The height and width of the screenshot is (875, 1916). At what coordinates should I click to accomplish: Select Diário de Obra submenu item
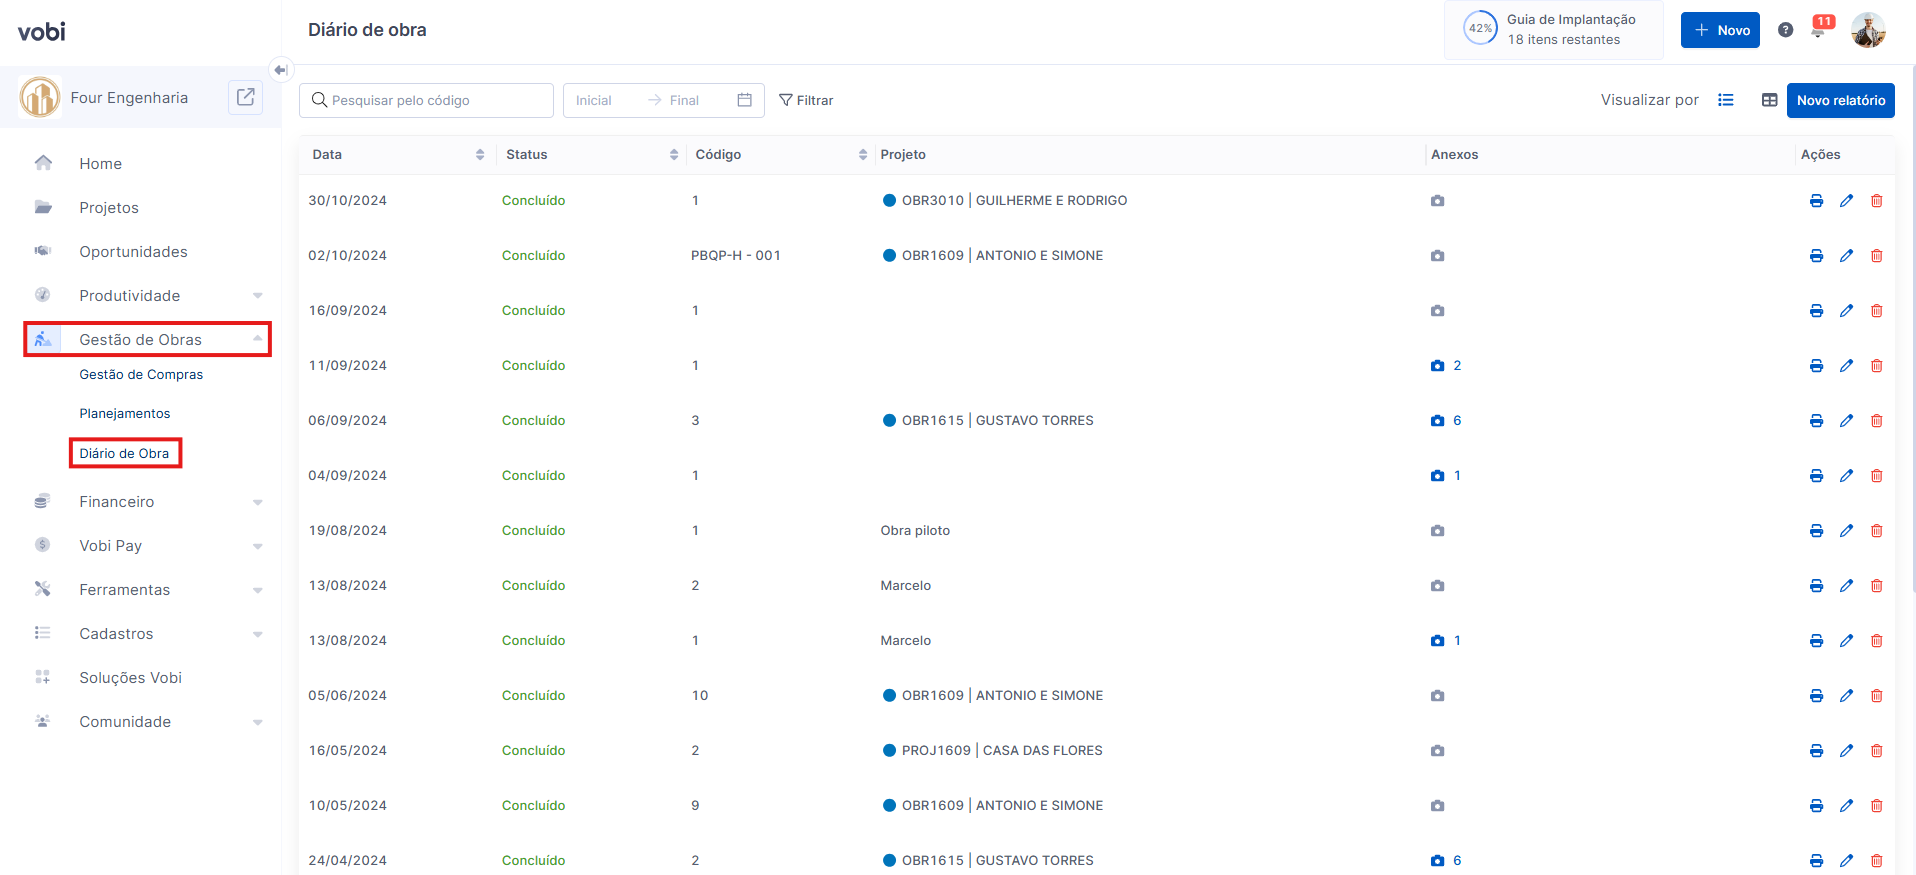pyautogui.click(x=124, y=454)
